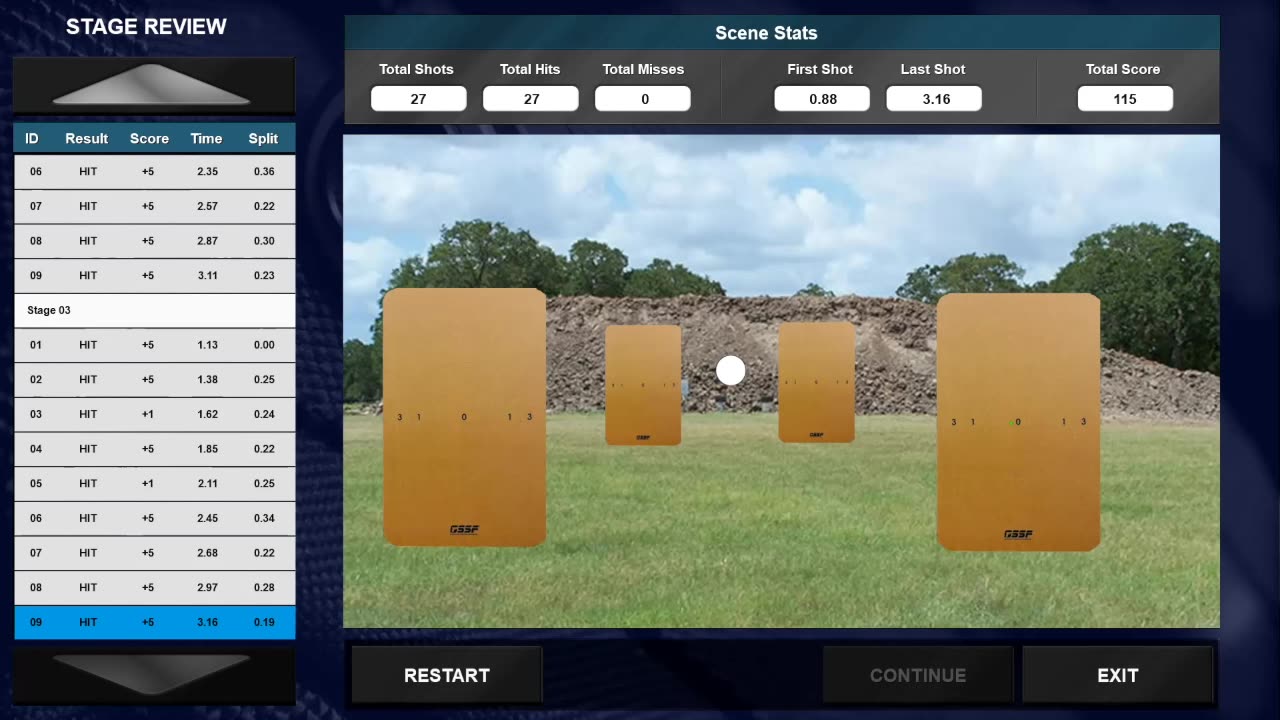Click the 0.00 split of shot 01

(x=264, y=345)
